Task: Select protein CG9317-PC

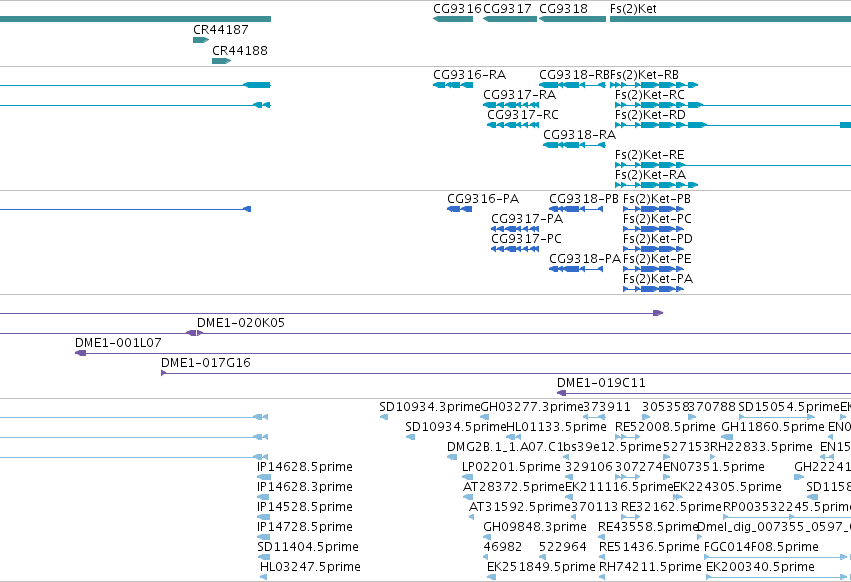Action: [x=515, y=249]
